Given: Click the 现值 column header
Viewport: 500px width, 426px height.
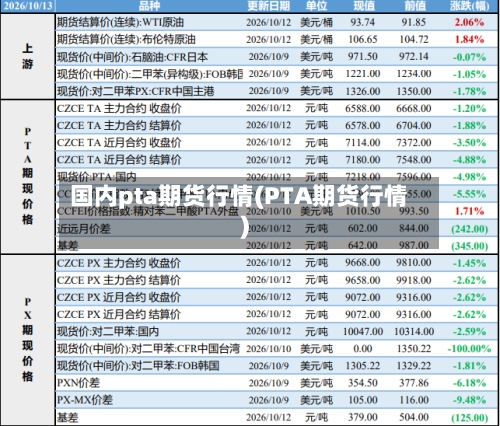Looking at the screenshot, I should 363,6.
